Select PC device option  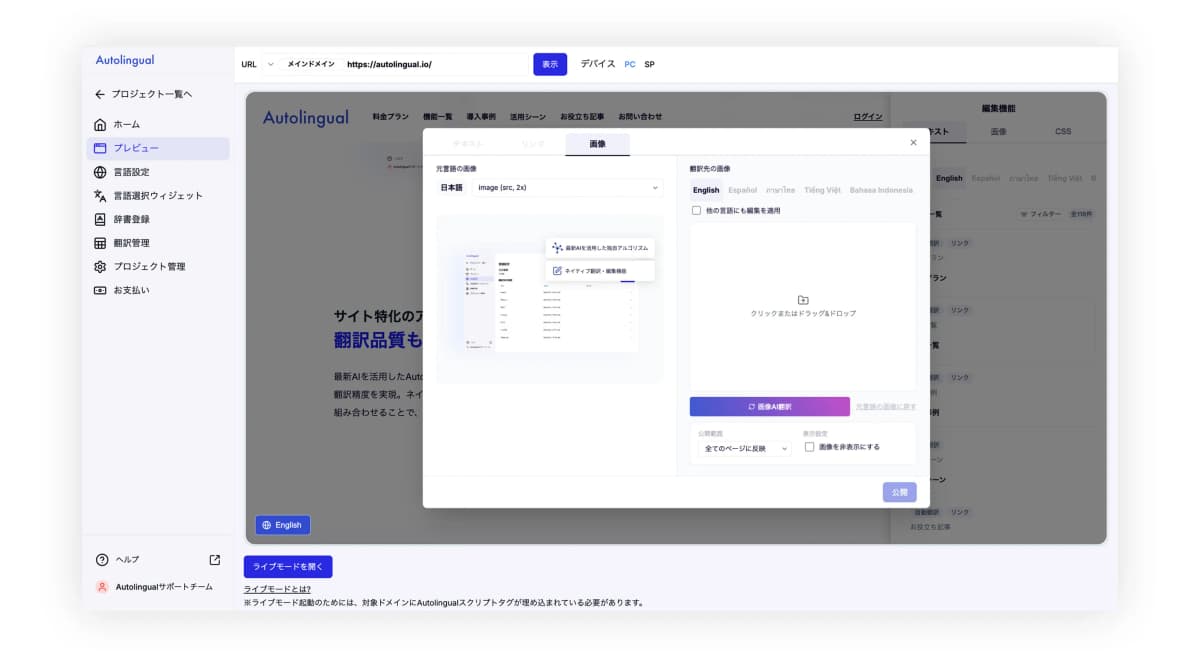coord(630,64)
